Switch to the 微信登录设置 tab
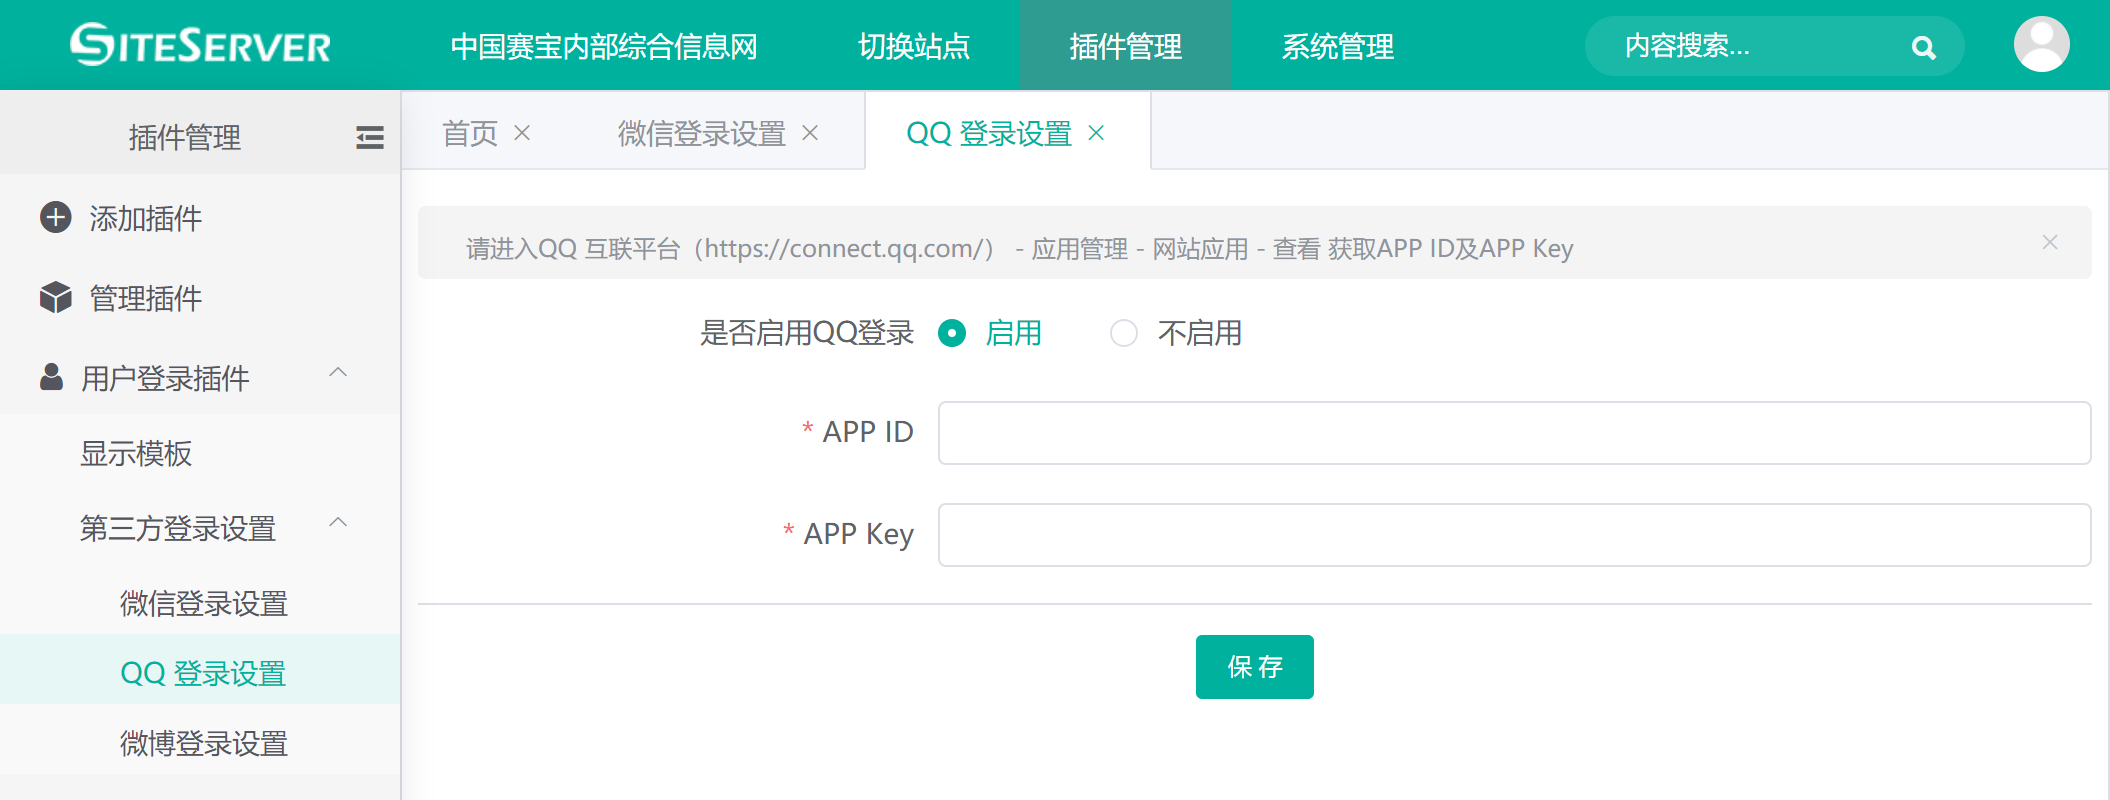 point(701,133)
